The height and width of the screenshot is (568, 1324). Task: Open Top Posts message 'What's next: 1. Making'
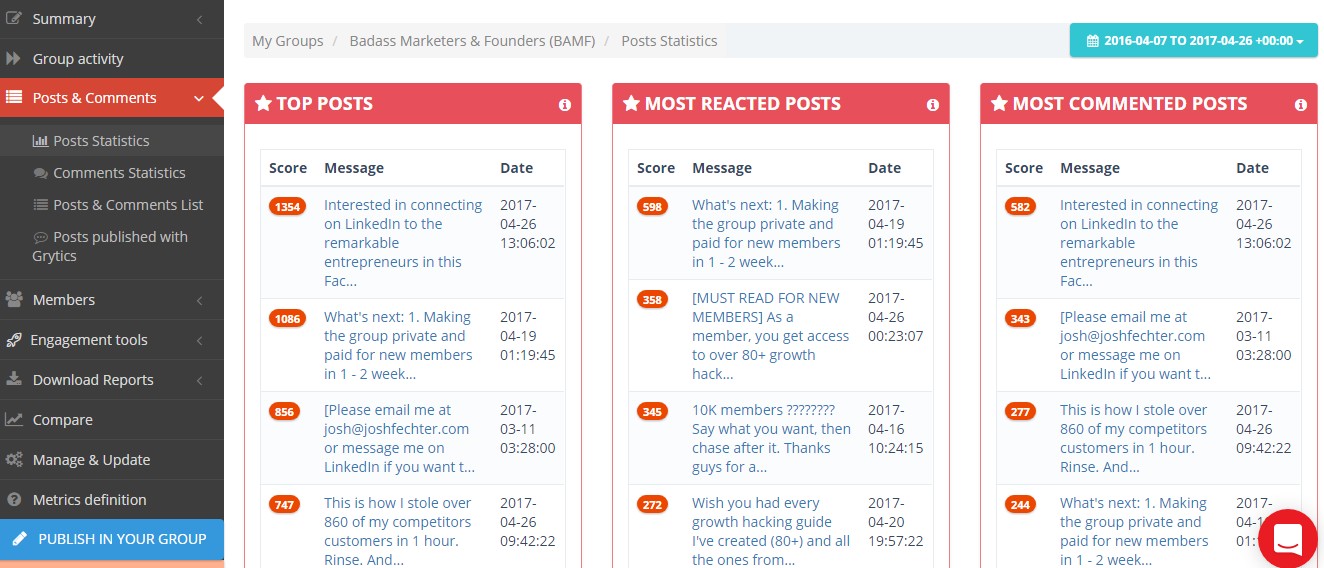[x=399, y=345]
